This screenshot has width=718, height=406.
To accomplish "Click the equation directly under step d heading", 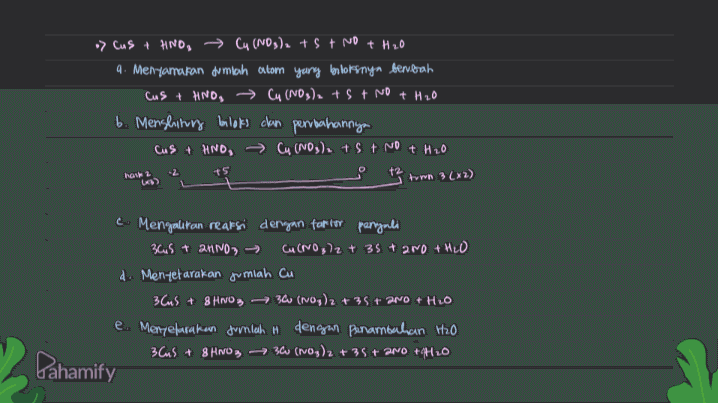I will [x=302, y=300].
